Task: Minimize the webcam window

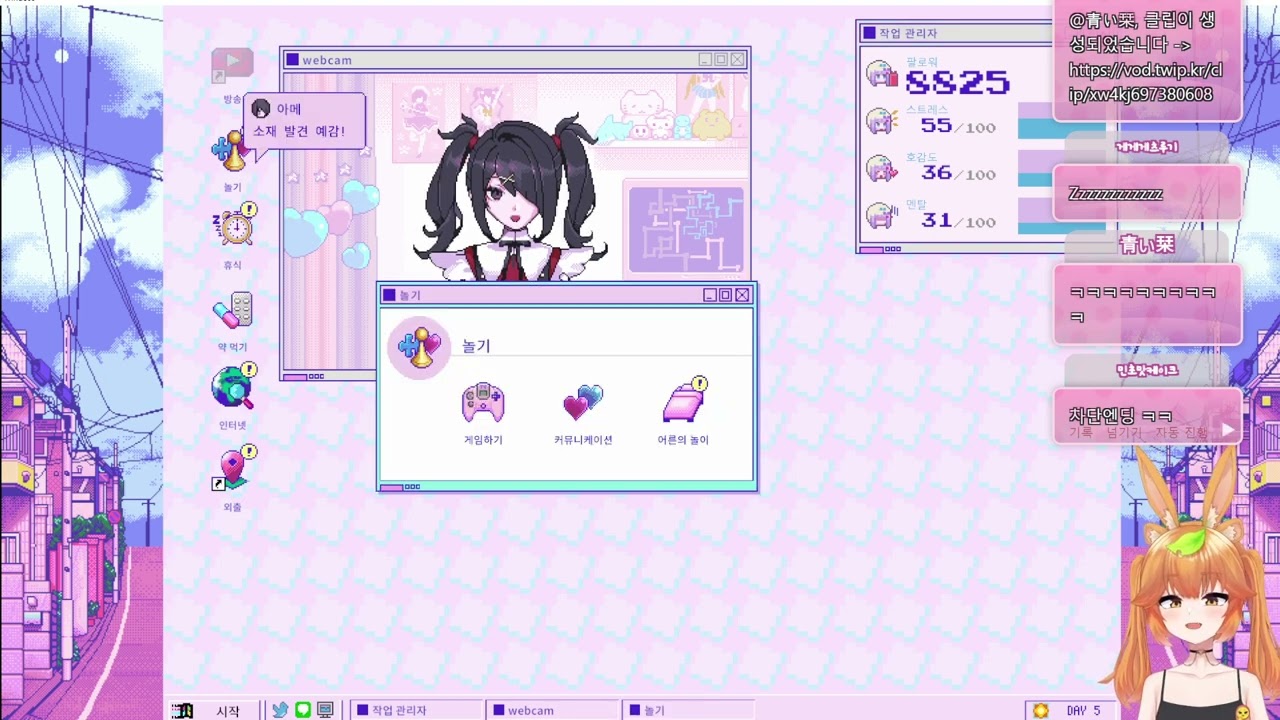Action: click(x=705, y=60)
